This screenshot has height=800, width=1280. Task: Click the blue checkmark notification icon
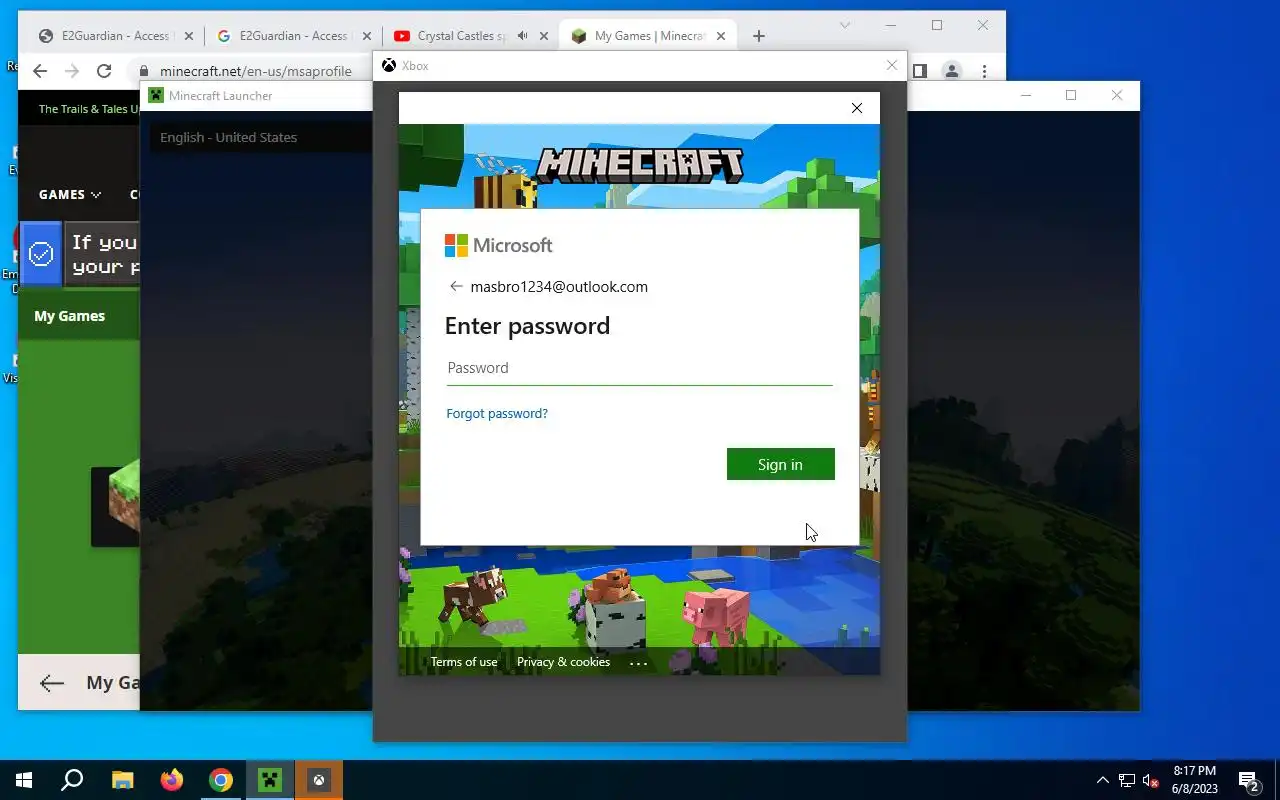41,254
